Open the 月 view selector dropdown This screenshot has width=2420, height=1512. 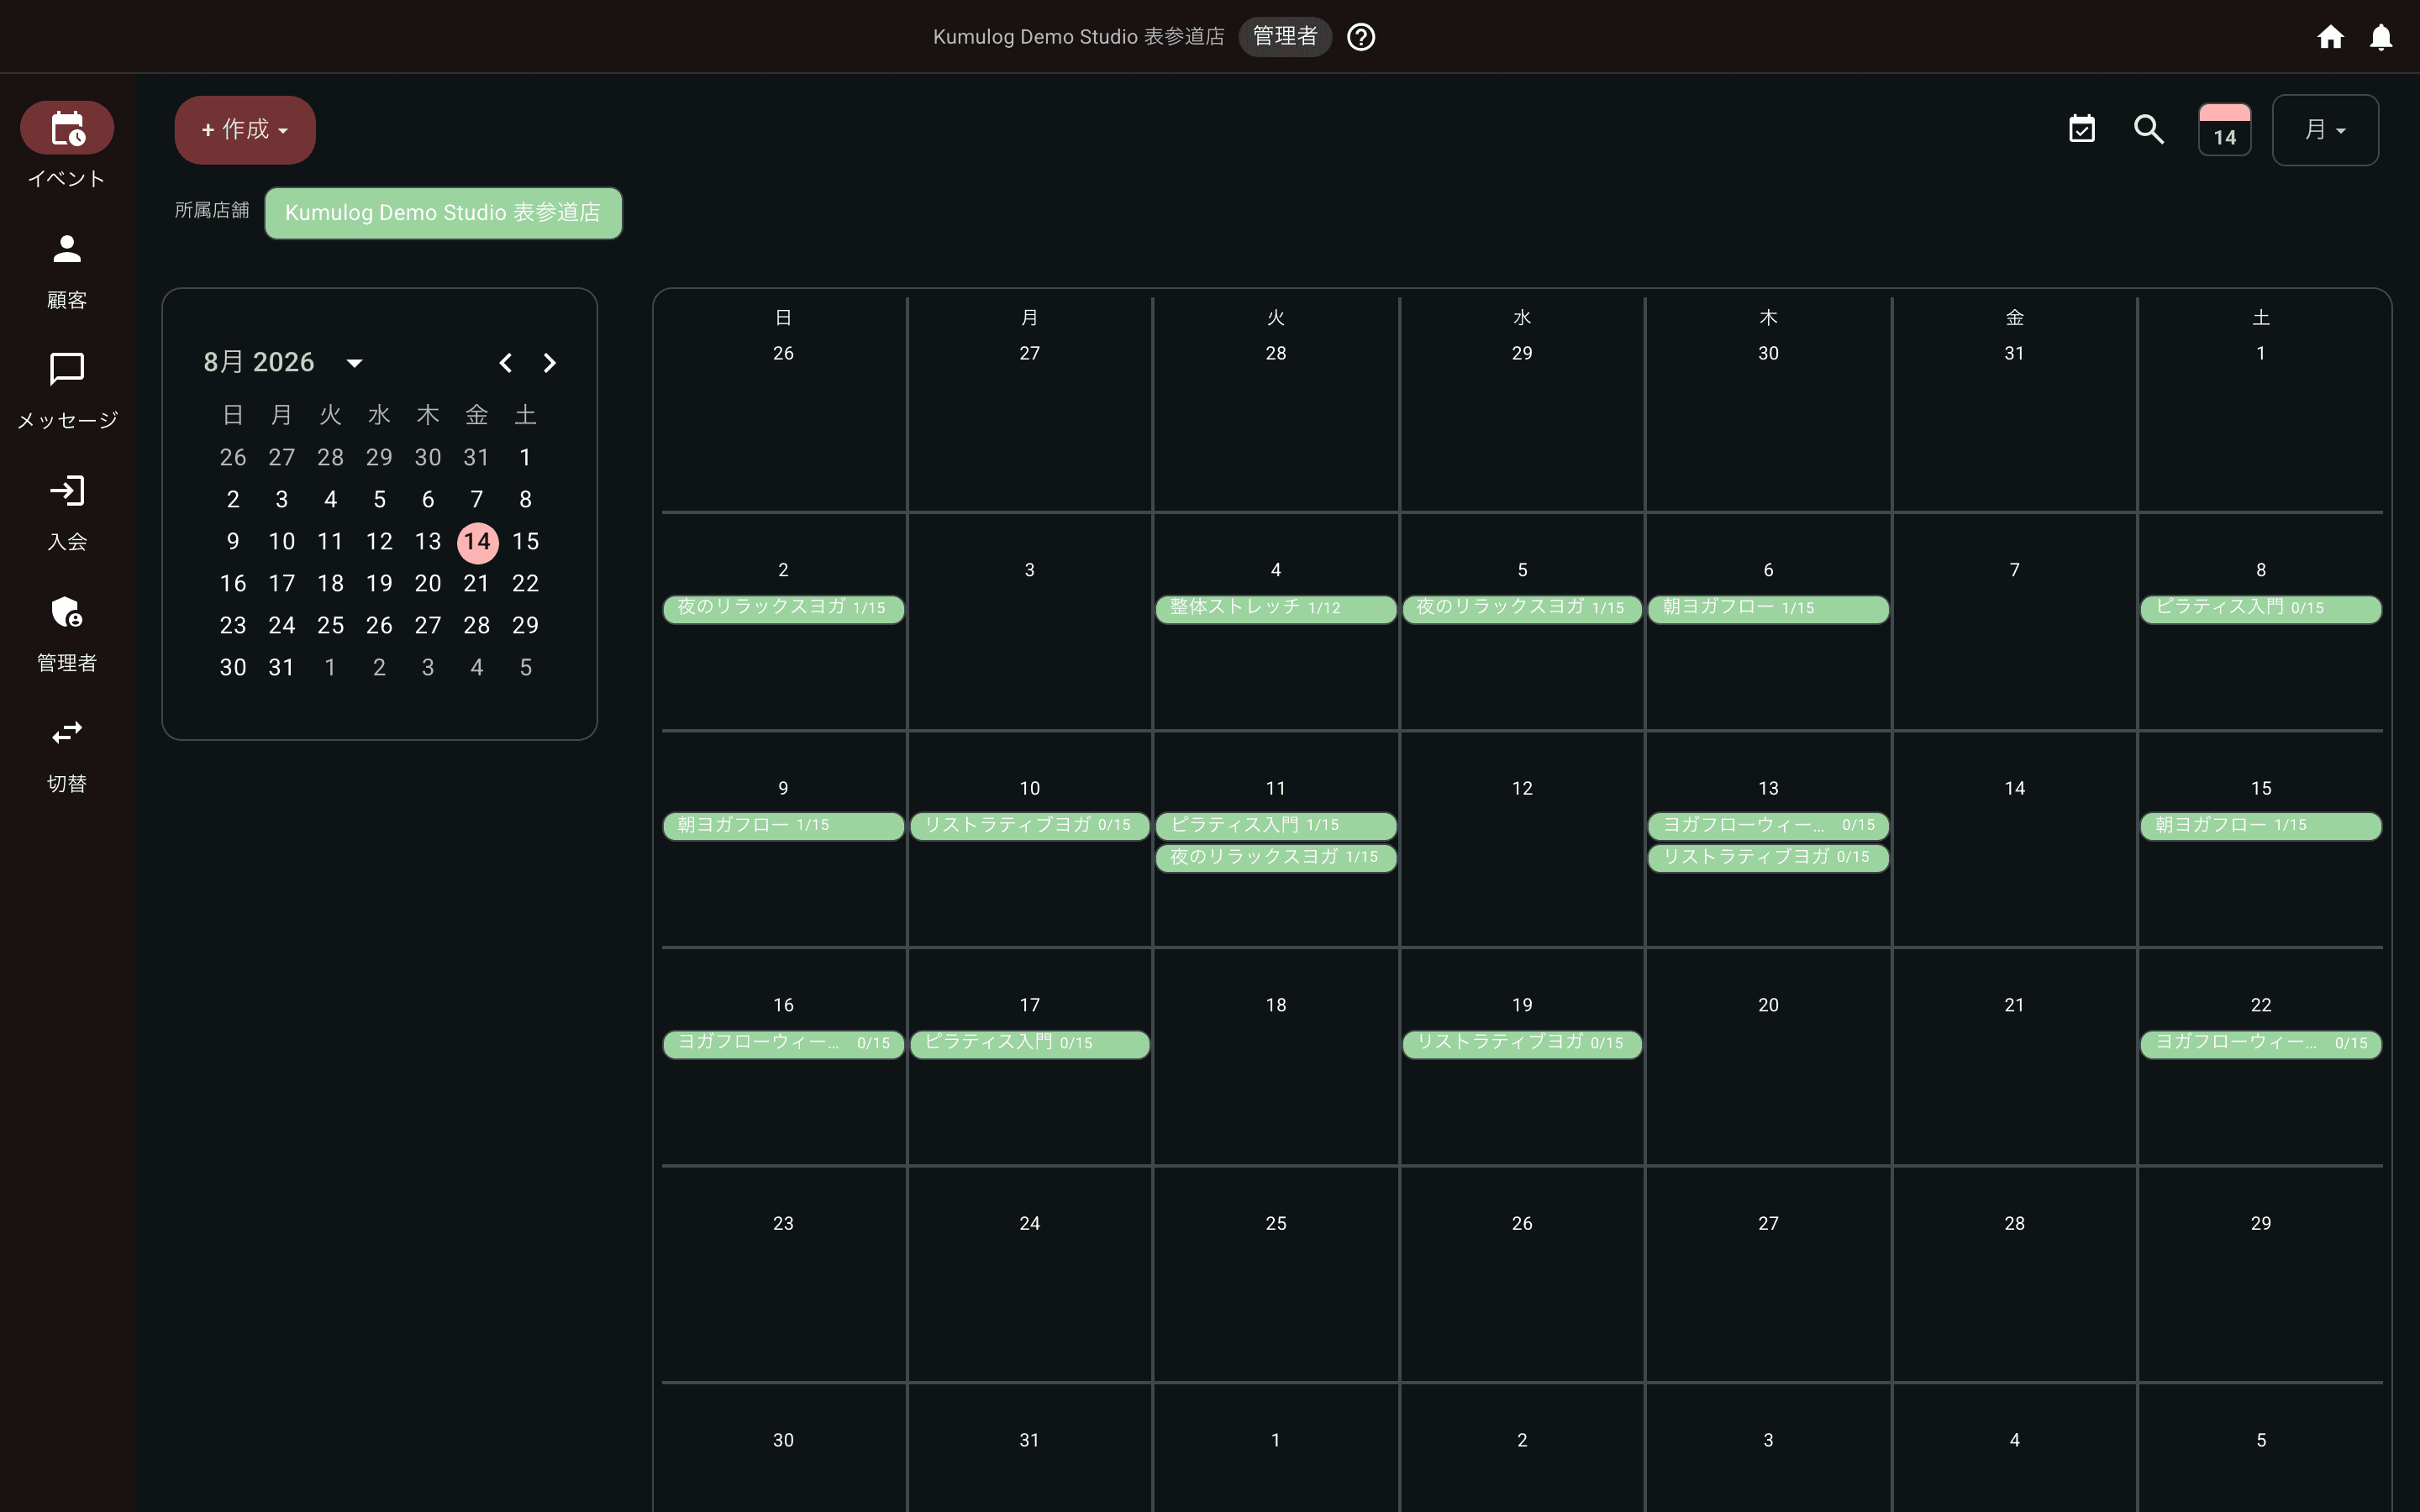(2325, 130)
